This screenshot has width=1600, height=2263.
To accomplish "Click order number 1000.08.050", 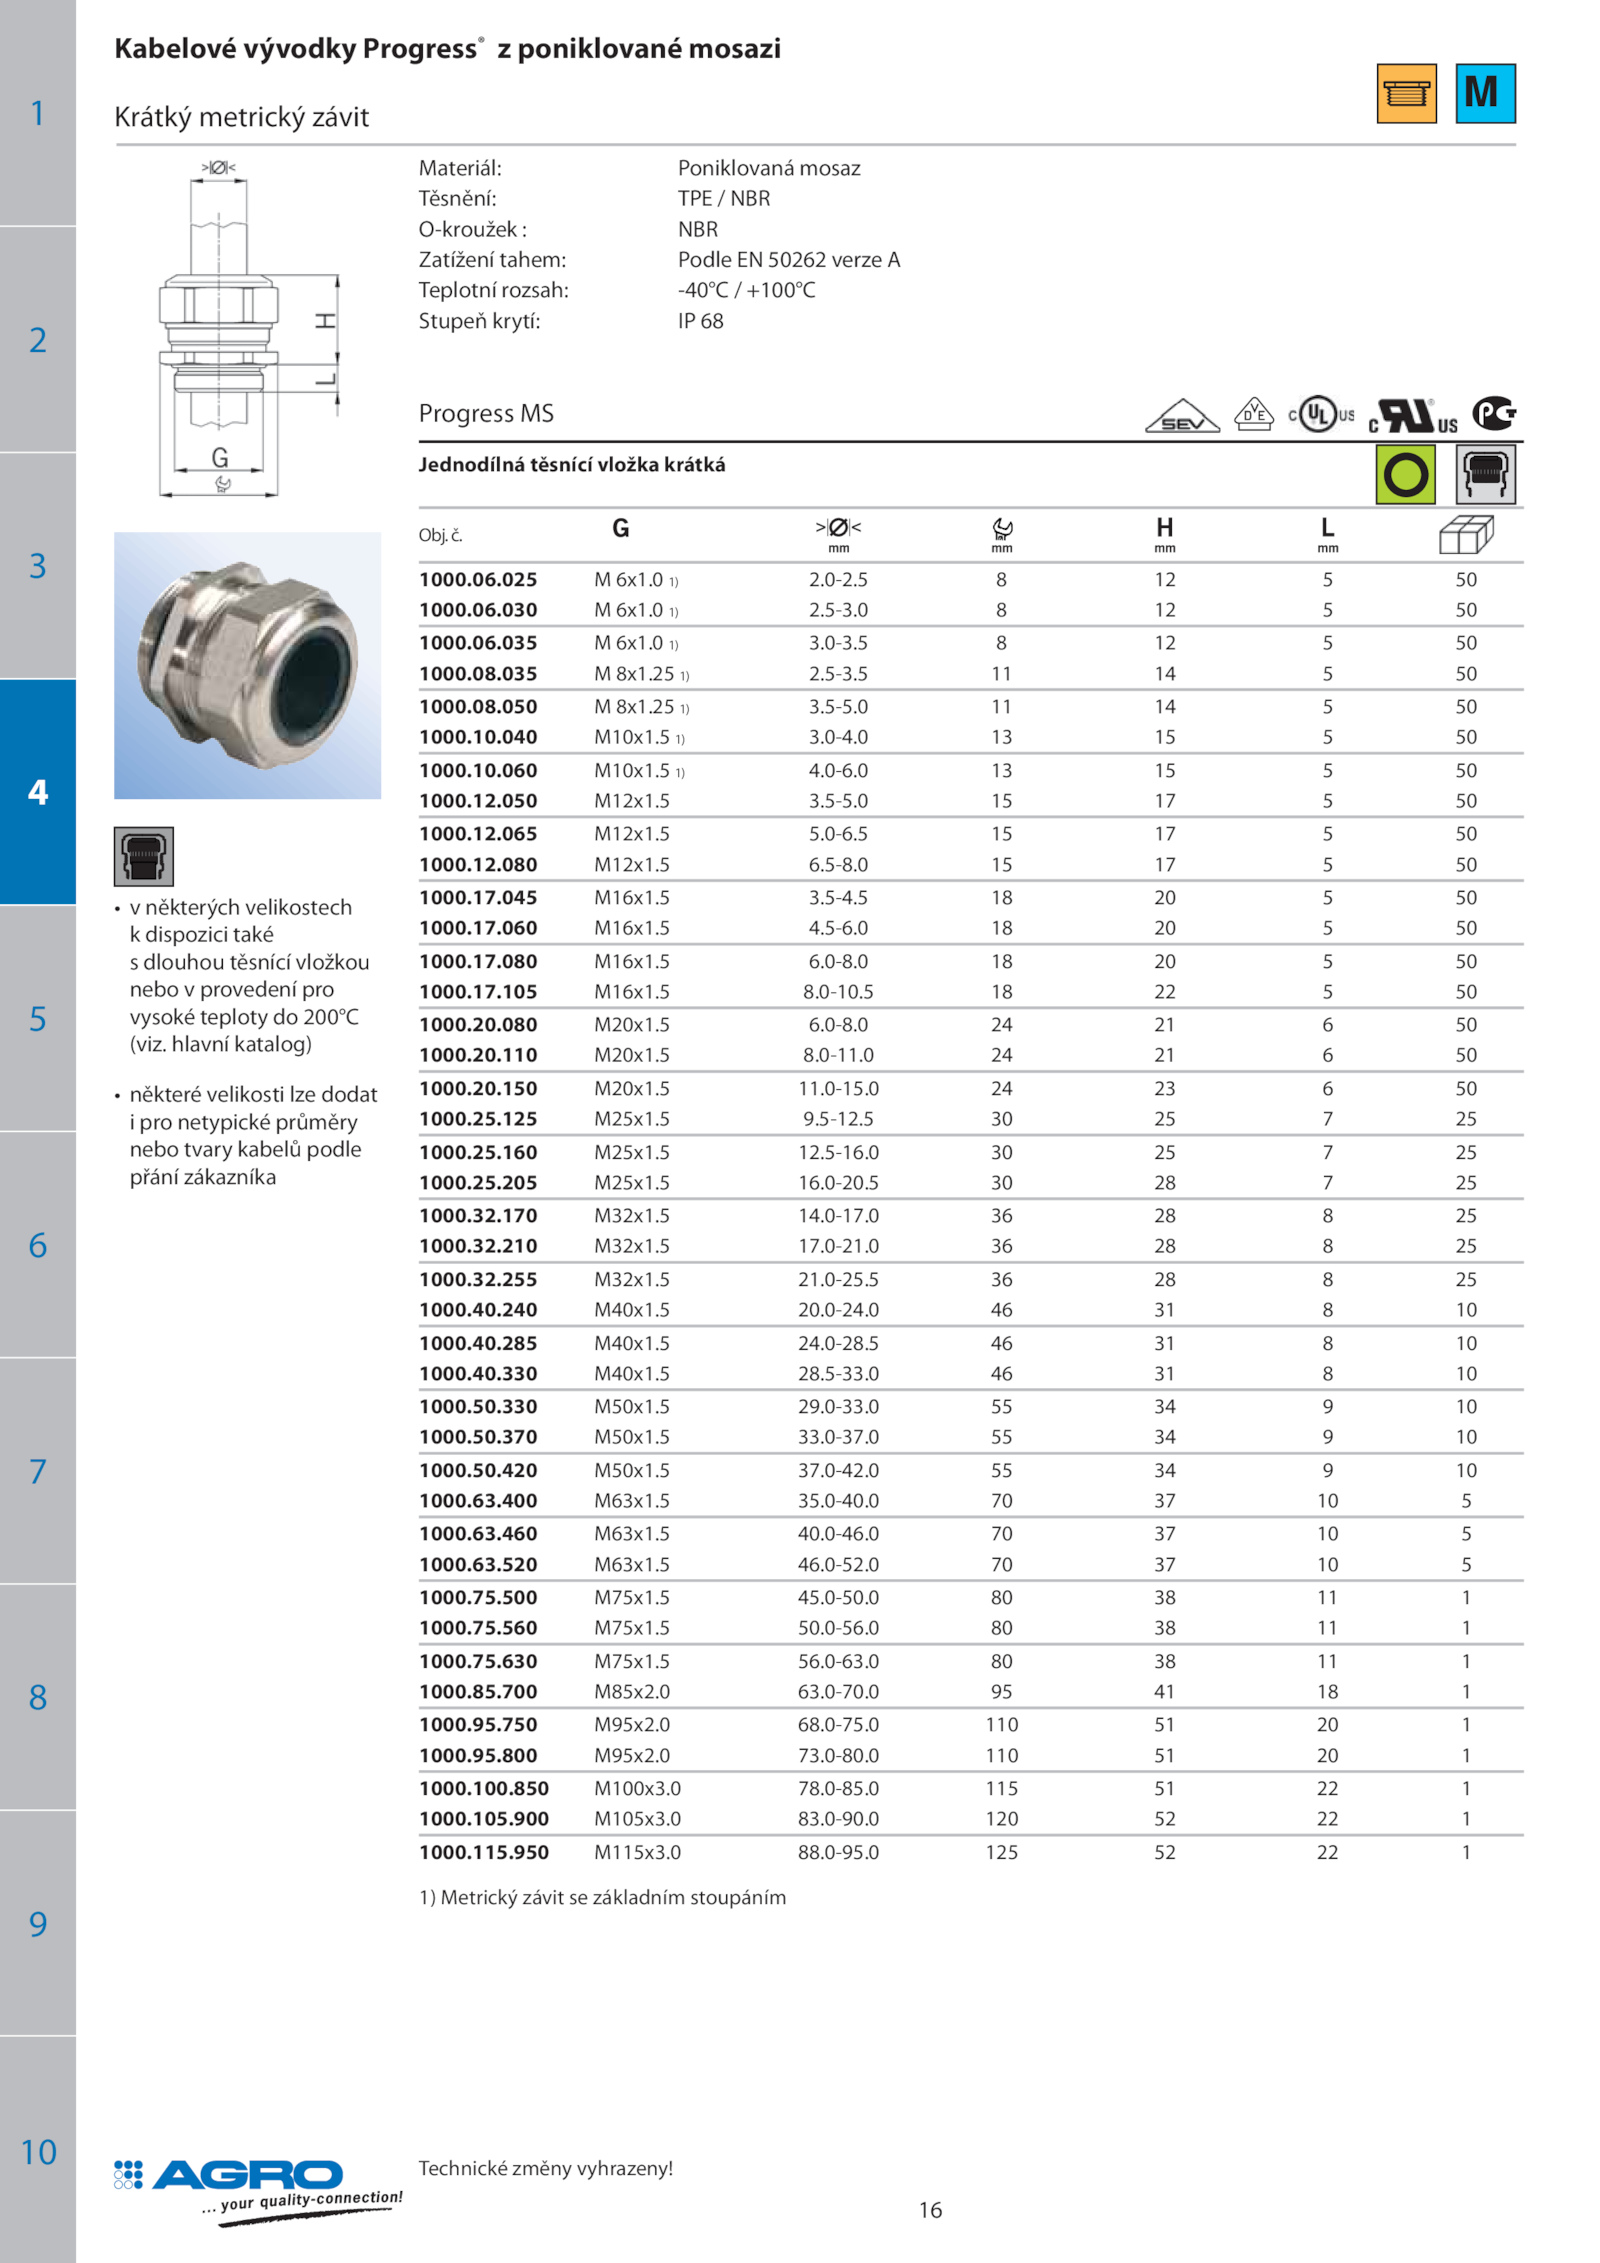I will [478, 707].
